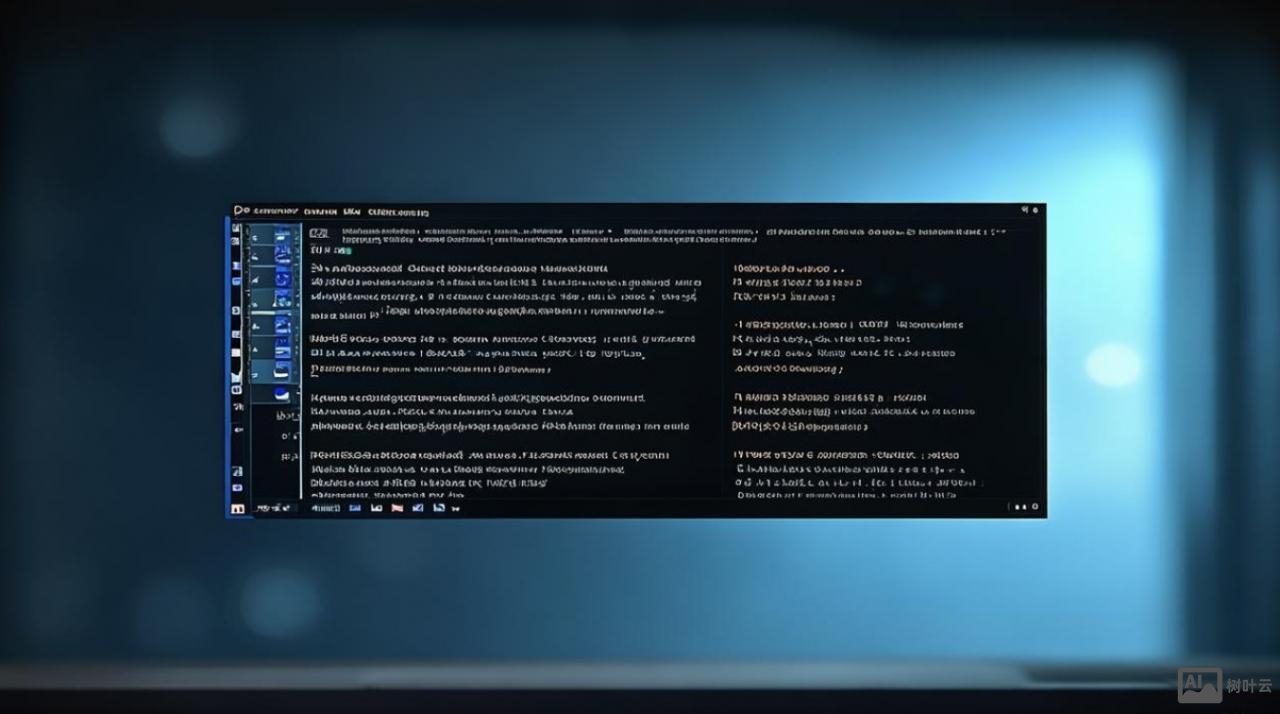This screenshot has height=714, width=1280.
Task: Expand the first text item below the sidebar thumbnails
Action: point(287,416)
